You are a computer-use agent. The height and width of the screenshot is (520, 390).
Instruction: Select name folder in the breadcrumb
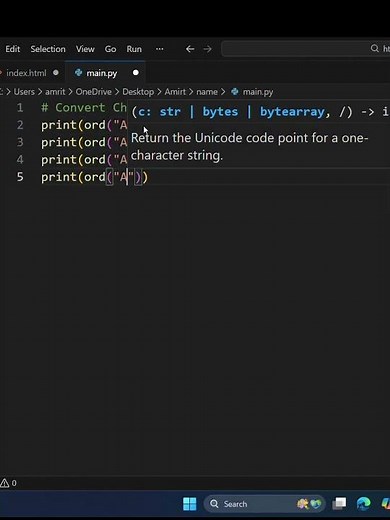(207, 92)
